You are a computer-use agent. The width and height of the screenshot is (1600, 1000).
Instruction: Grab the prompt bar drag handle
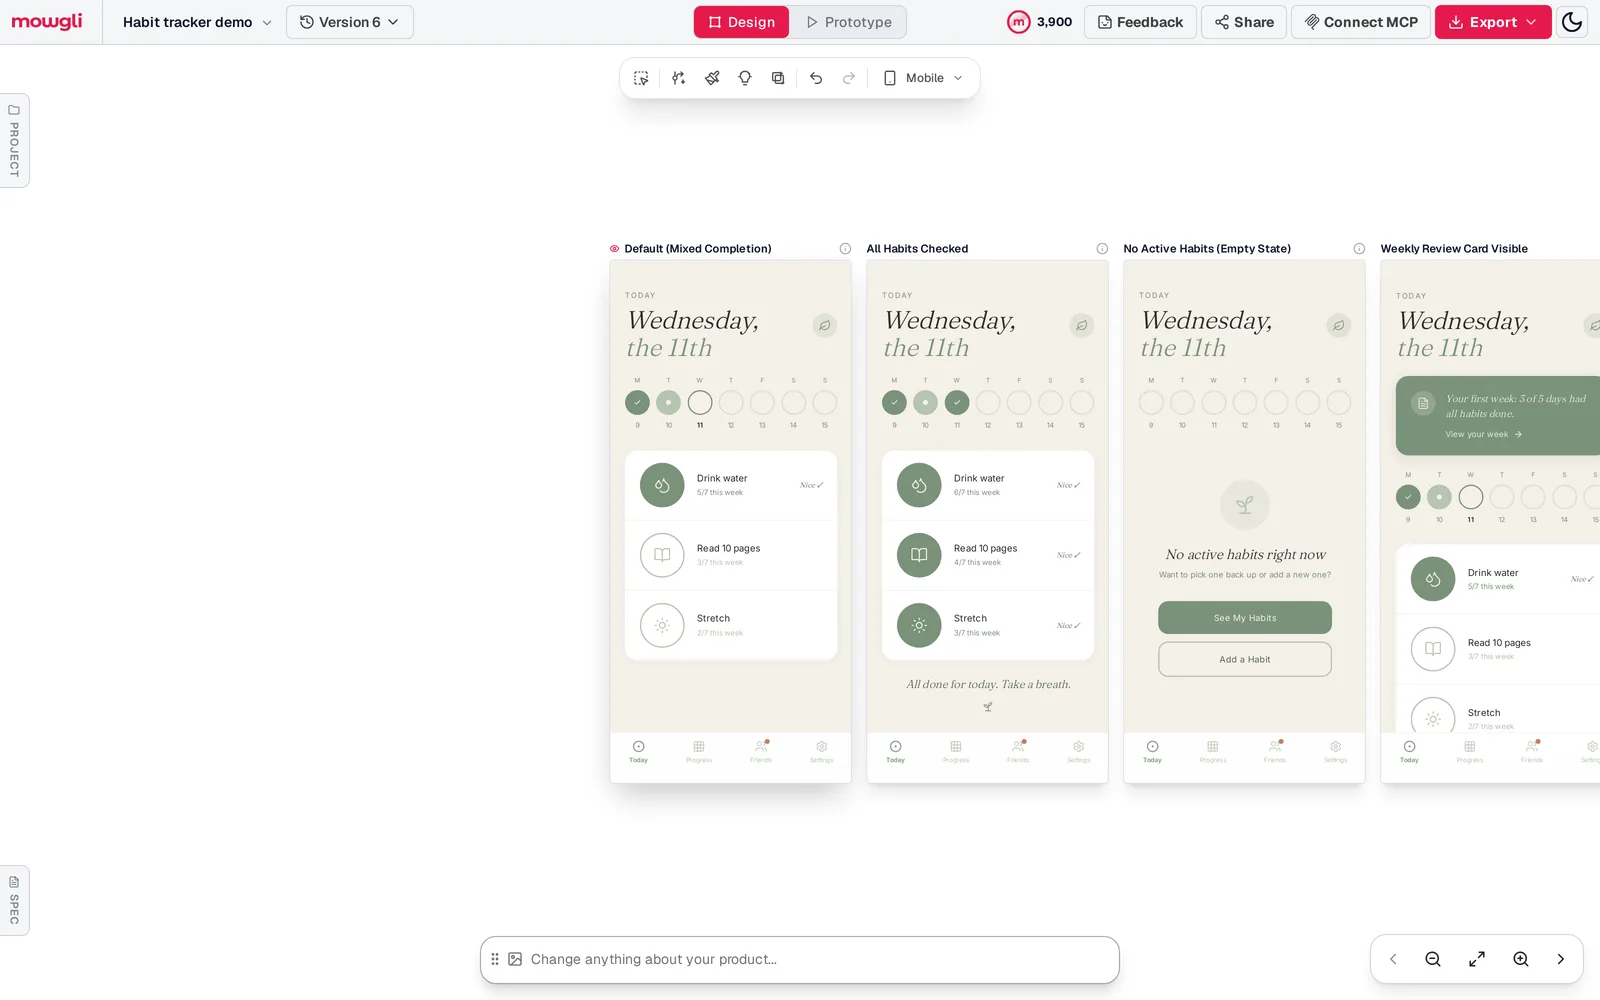pos(495,959)
